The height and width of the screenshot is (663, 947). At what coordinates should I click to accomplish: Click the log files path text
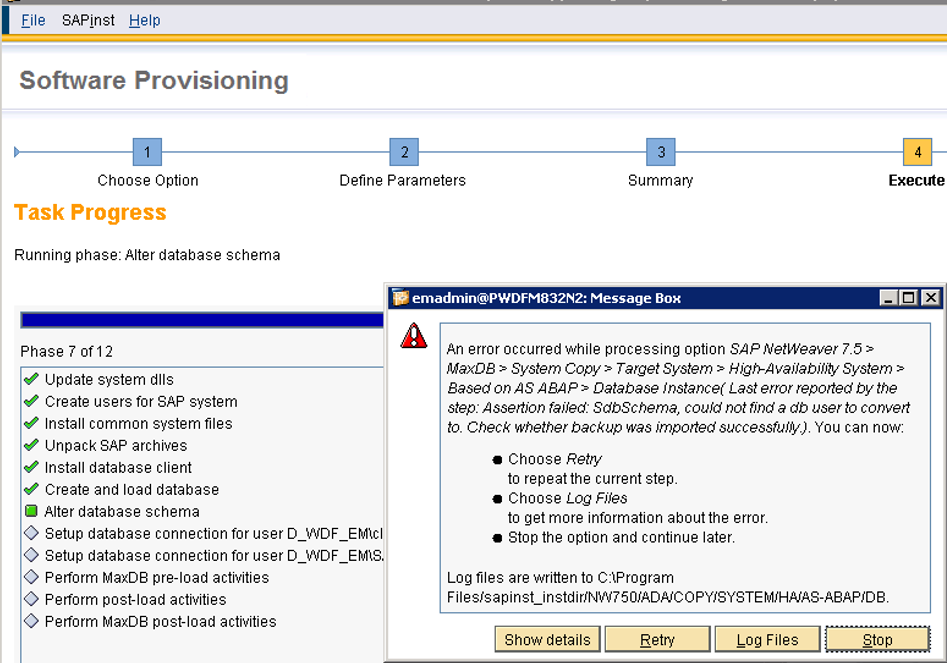coord(668,588)
